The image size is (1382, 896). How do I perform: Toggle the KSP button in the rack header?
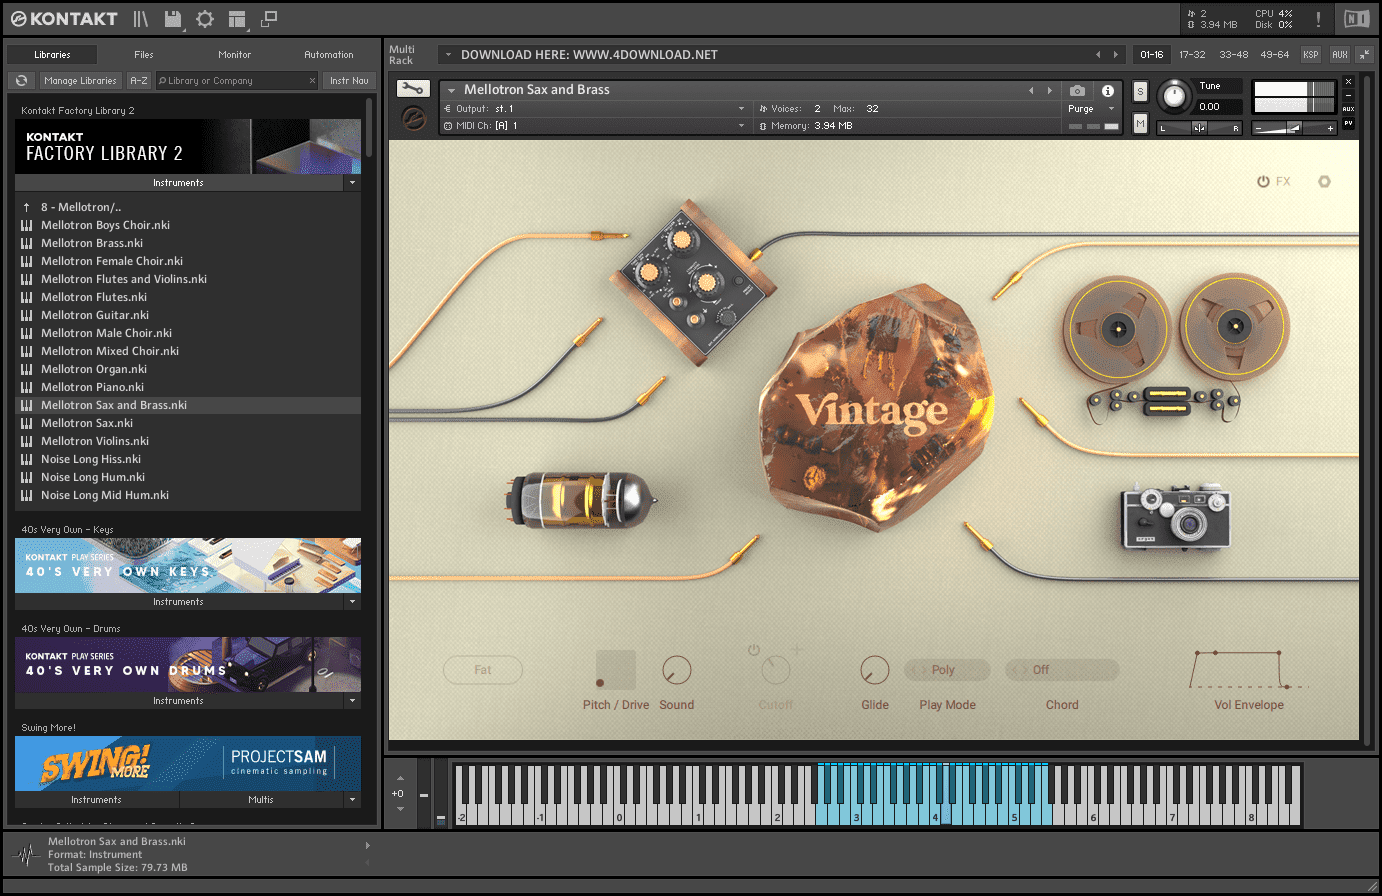coord(1310,54)
